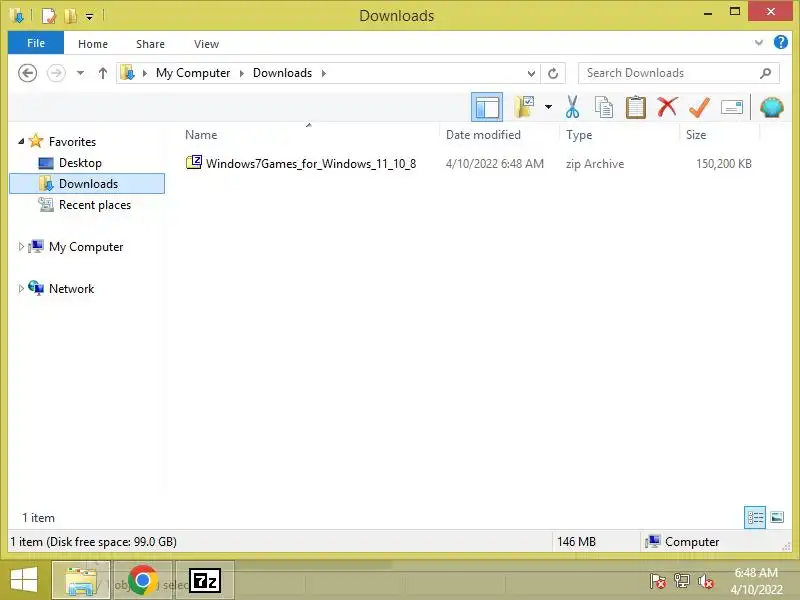
Task: Click the search magnifier icon
Action: (765, 73)
